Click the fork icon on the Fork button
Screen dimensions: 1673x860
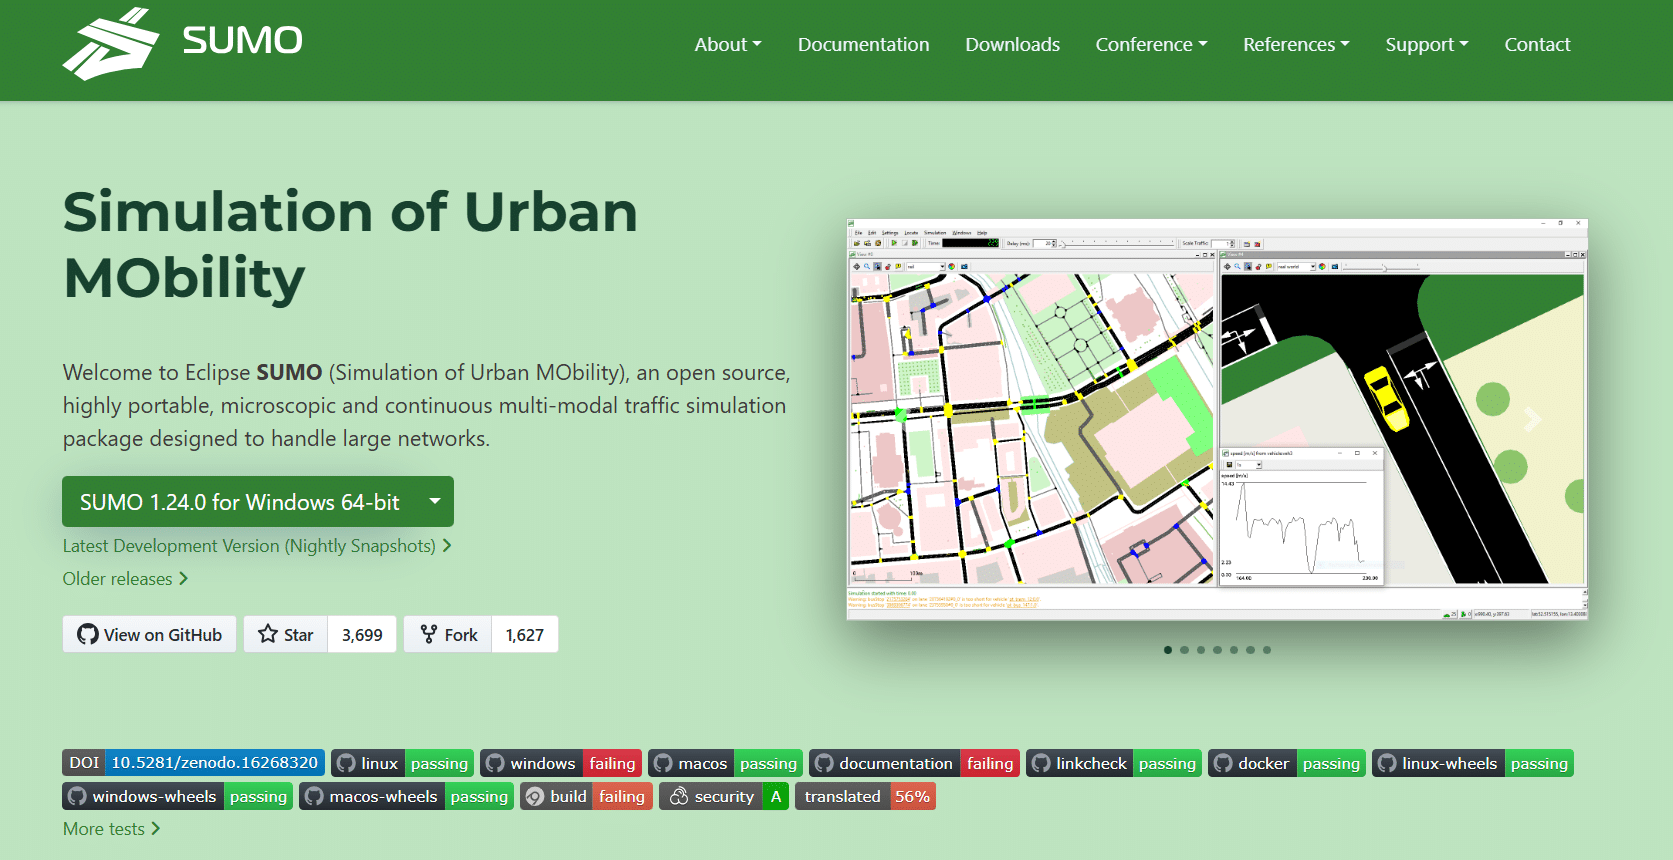pyautogui.click(x=429, y=634)
